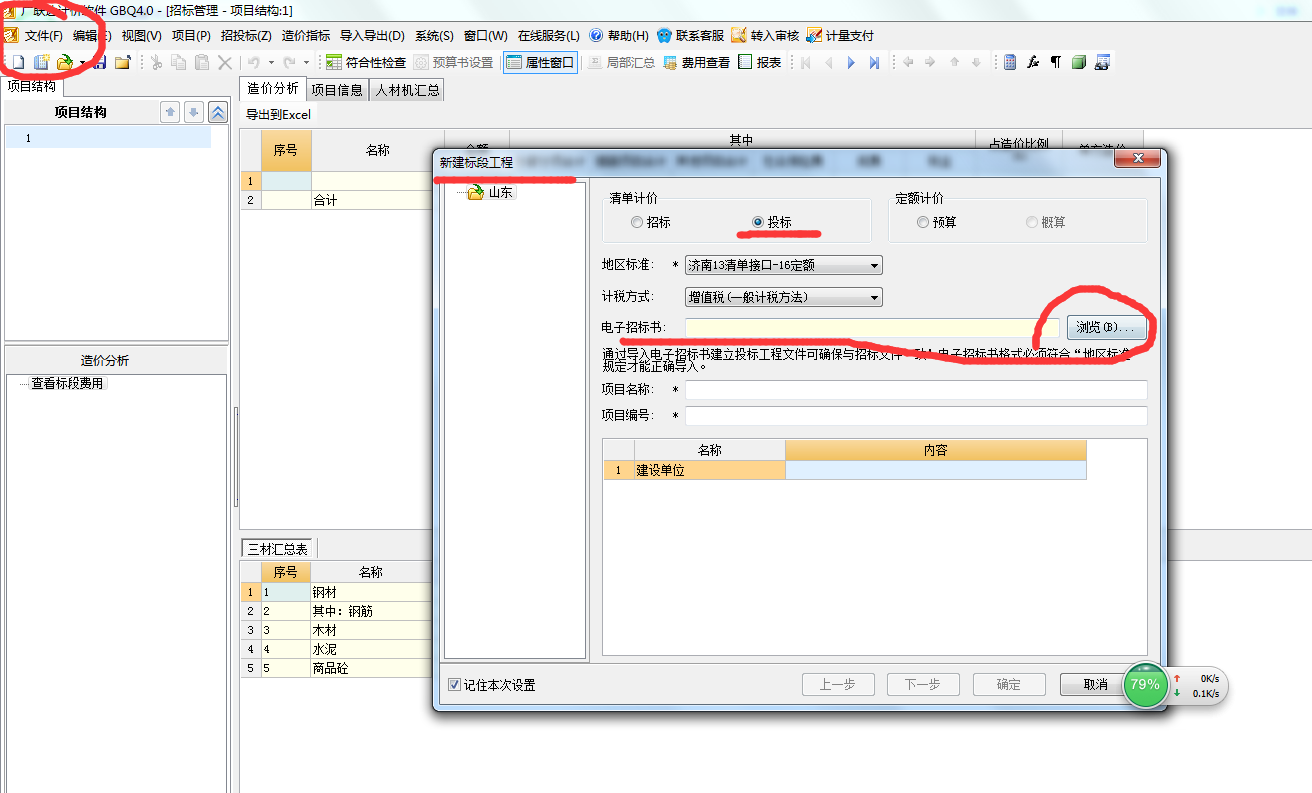Open 费用查看 cost view
The width and height of the screenshot is (1312, 793).
pyautogui.click(x=696, y=62)
